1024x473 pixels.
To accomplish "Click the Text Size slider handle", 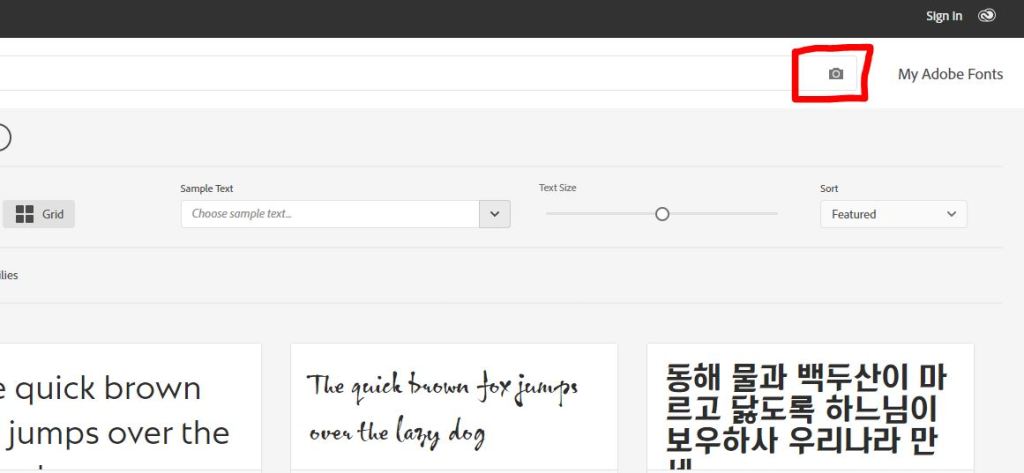I will click(x=661, y=214).
